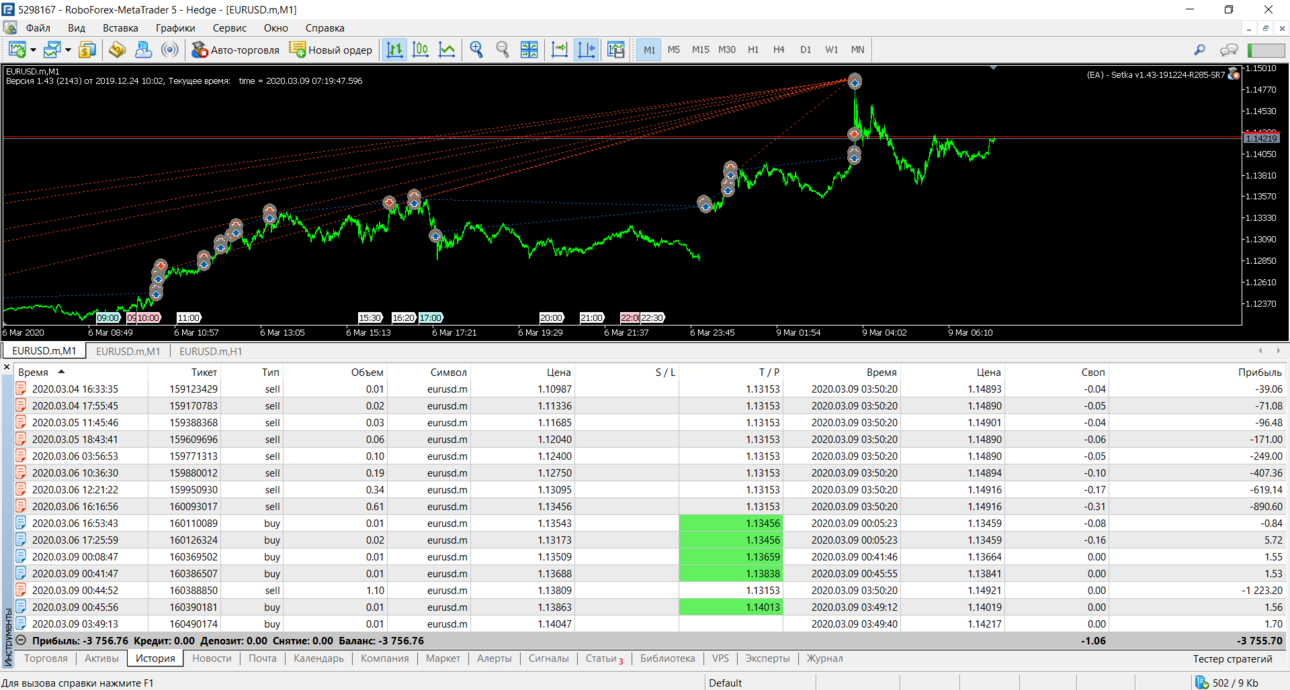Zoom in on the chart
The height and width of the screenshot is (690, 1290).
pyautogui.click(x=477, y=49)
